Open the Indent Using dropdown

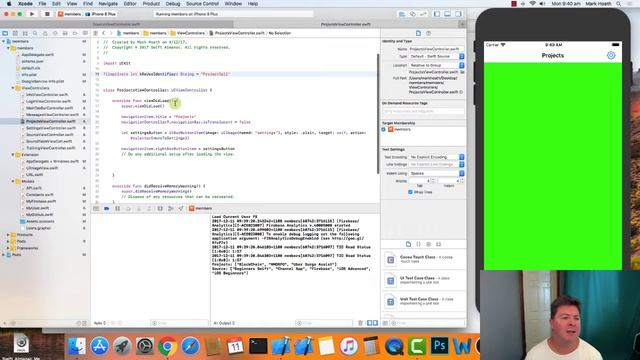(x=436, y=173)
